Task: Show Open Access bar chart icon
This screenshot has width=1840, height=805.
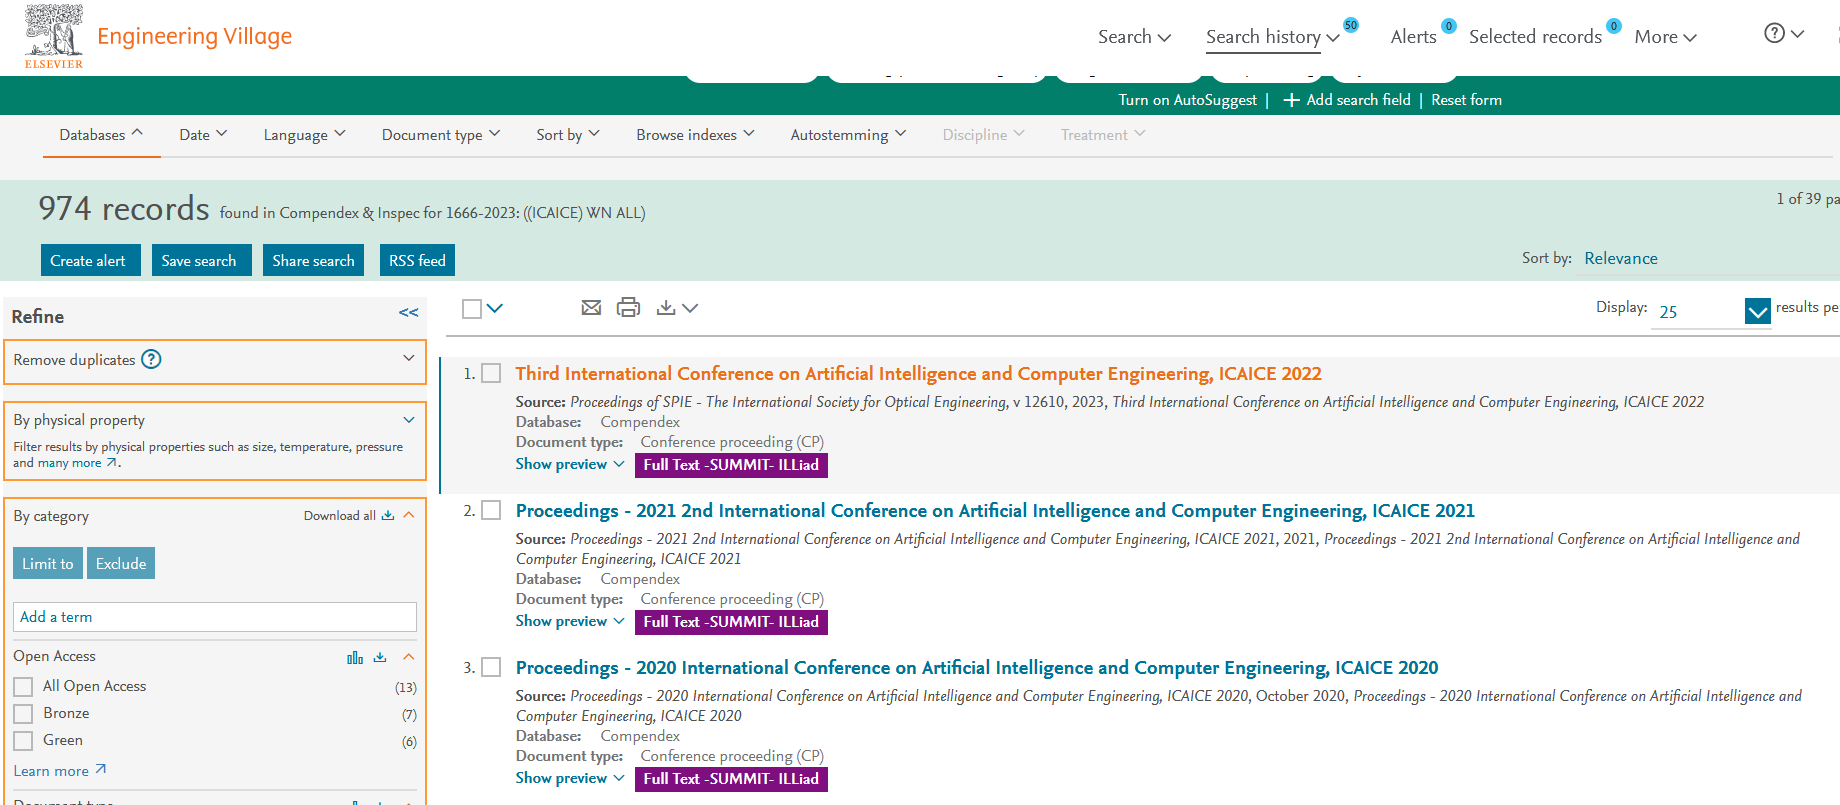Action: 355,657
